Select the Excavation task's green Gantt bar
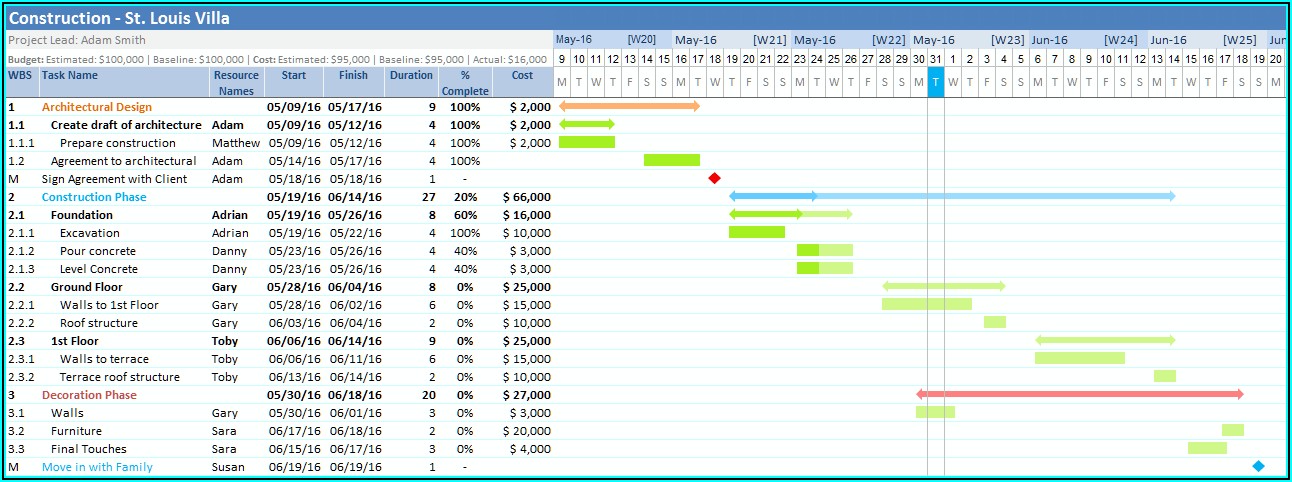Viewport: 1292px width, 482px height. [756, 233]
